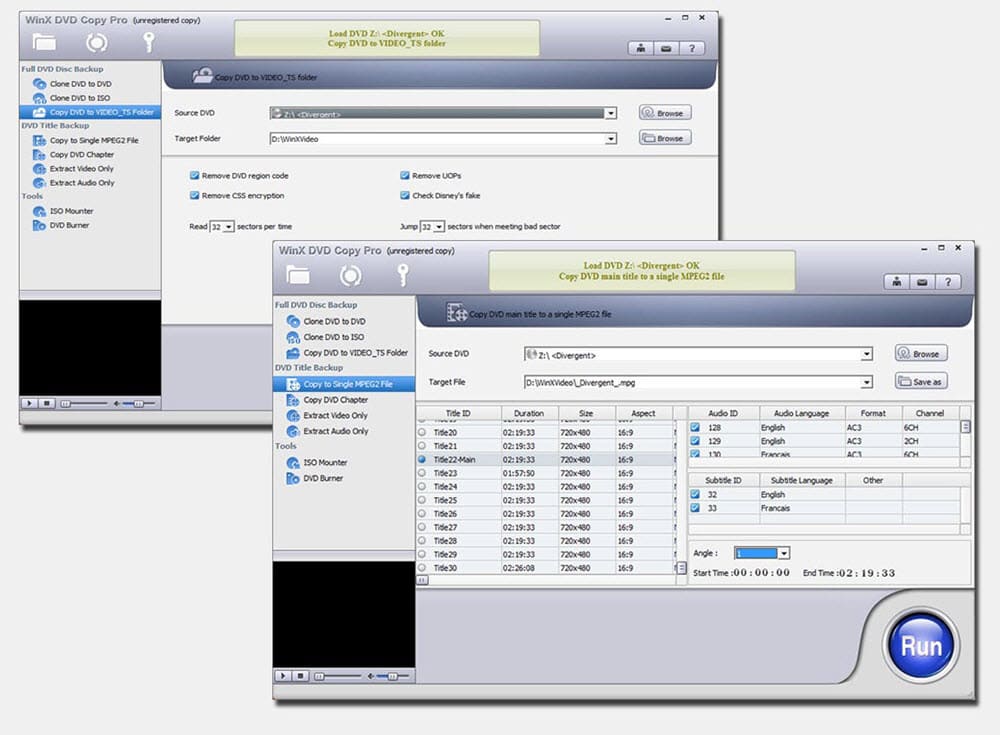Open ISO Mounter icon in back window
This screenshot has height=735, width=1000.
click(39, 211)
